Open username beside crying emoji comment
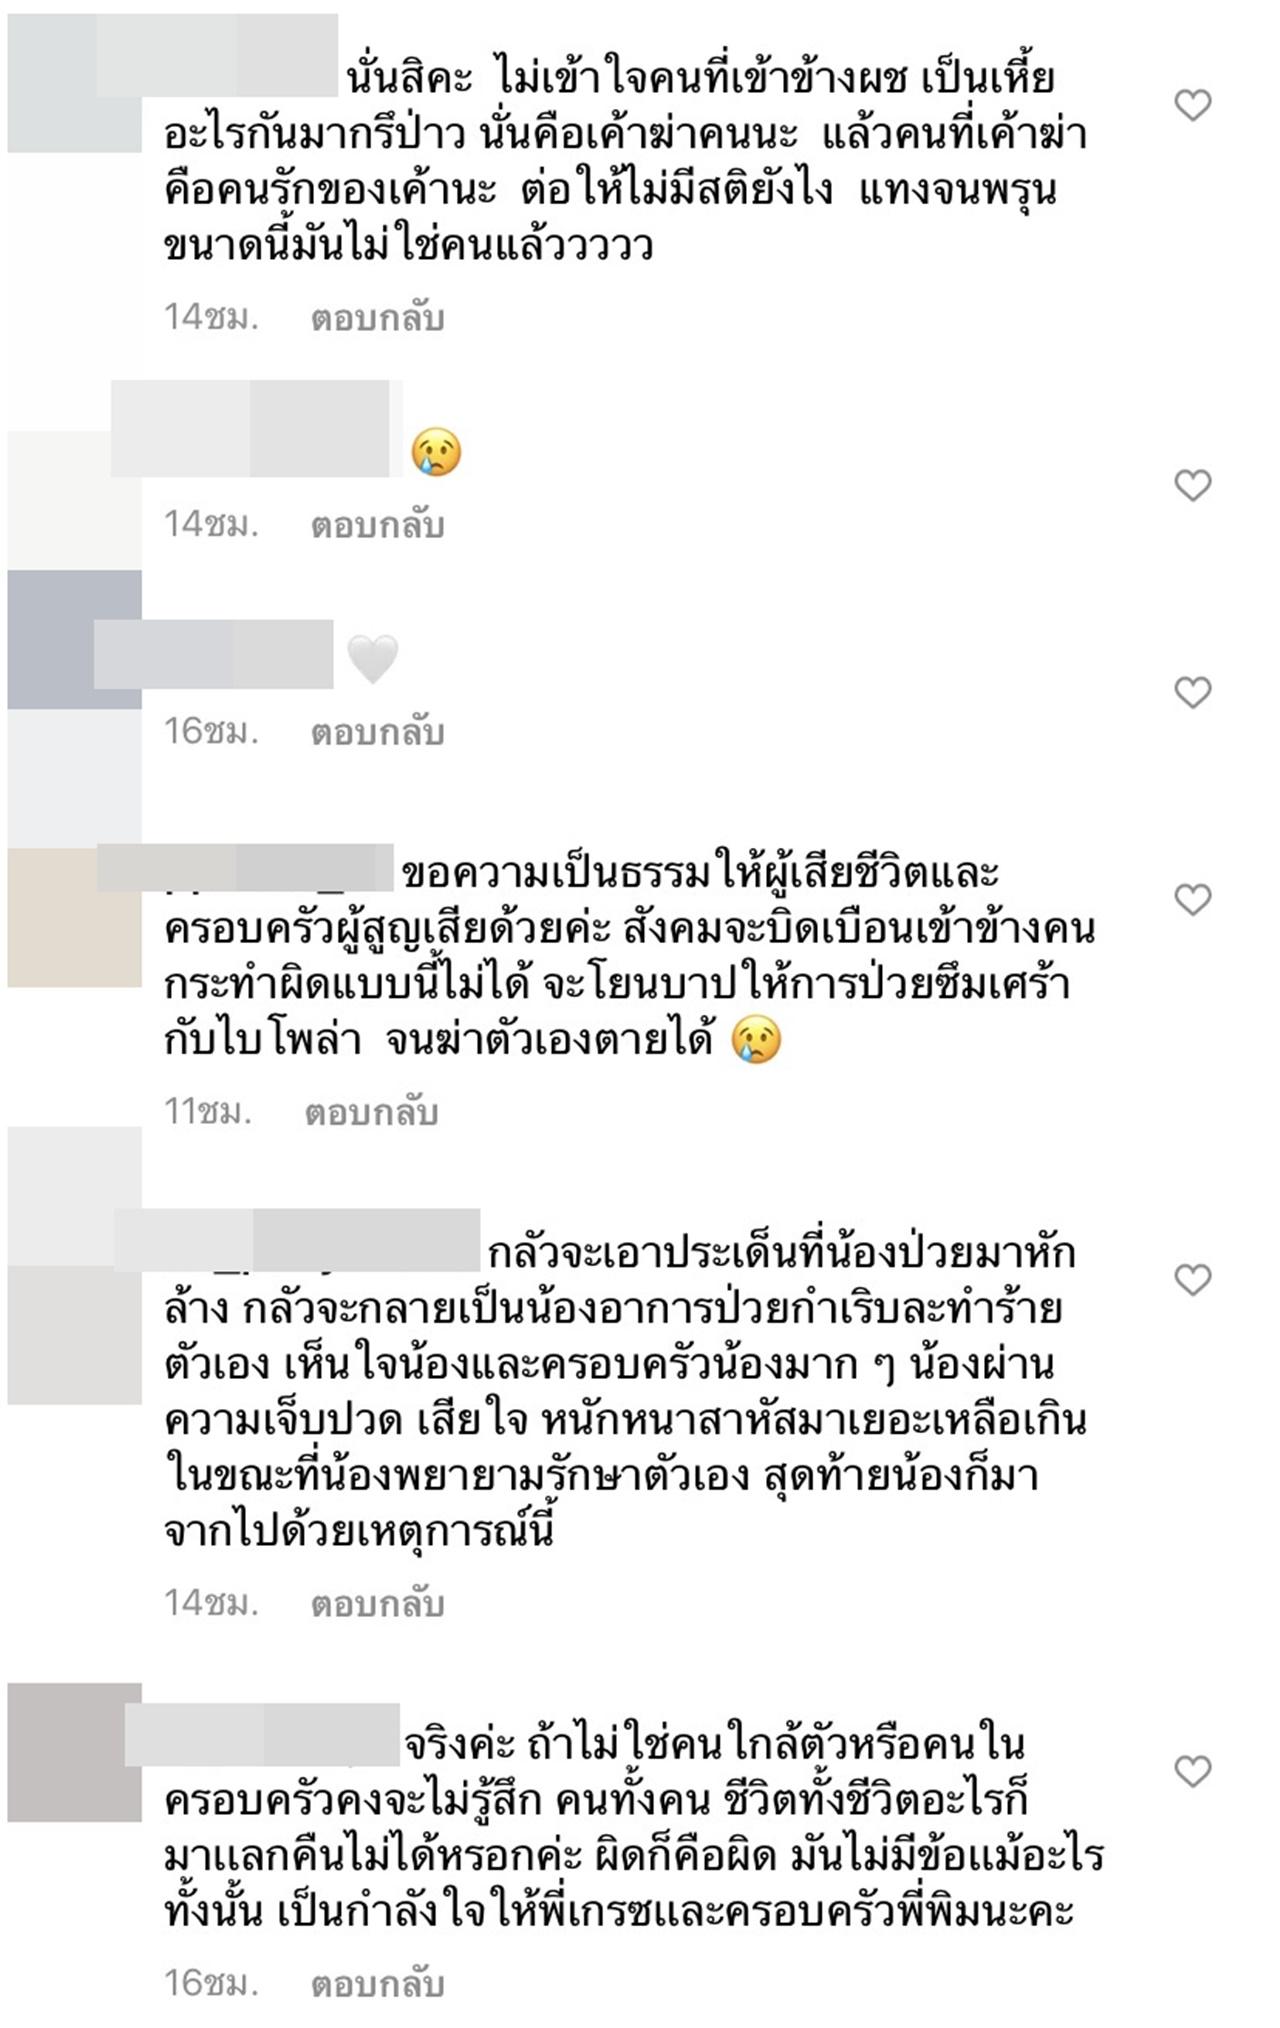This screenshot has width=1280, height=2028. click(250, 429)
